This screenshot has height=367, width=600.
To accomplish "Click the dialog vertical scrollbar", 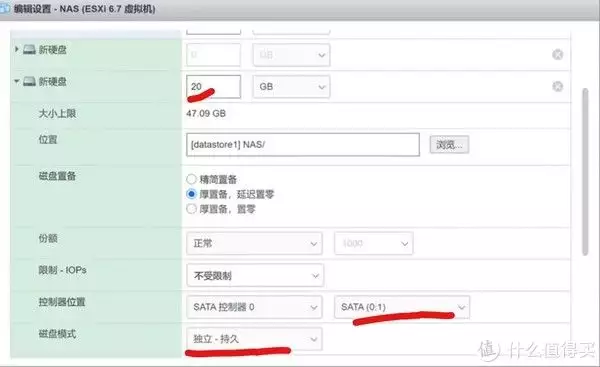I will point(585,172).
